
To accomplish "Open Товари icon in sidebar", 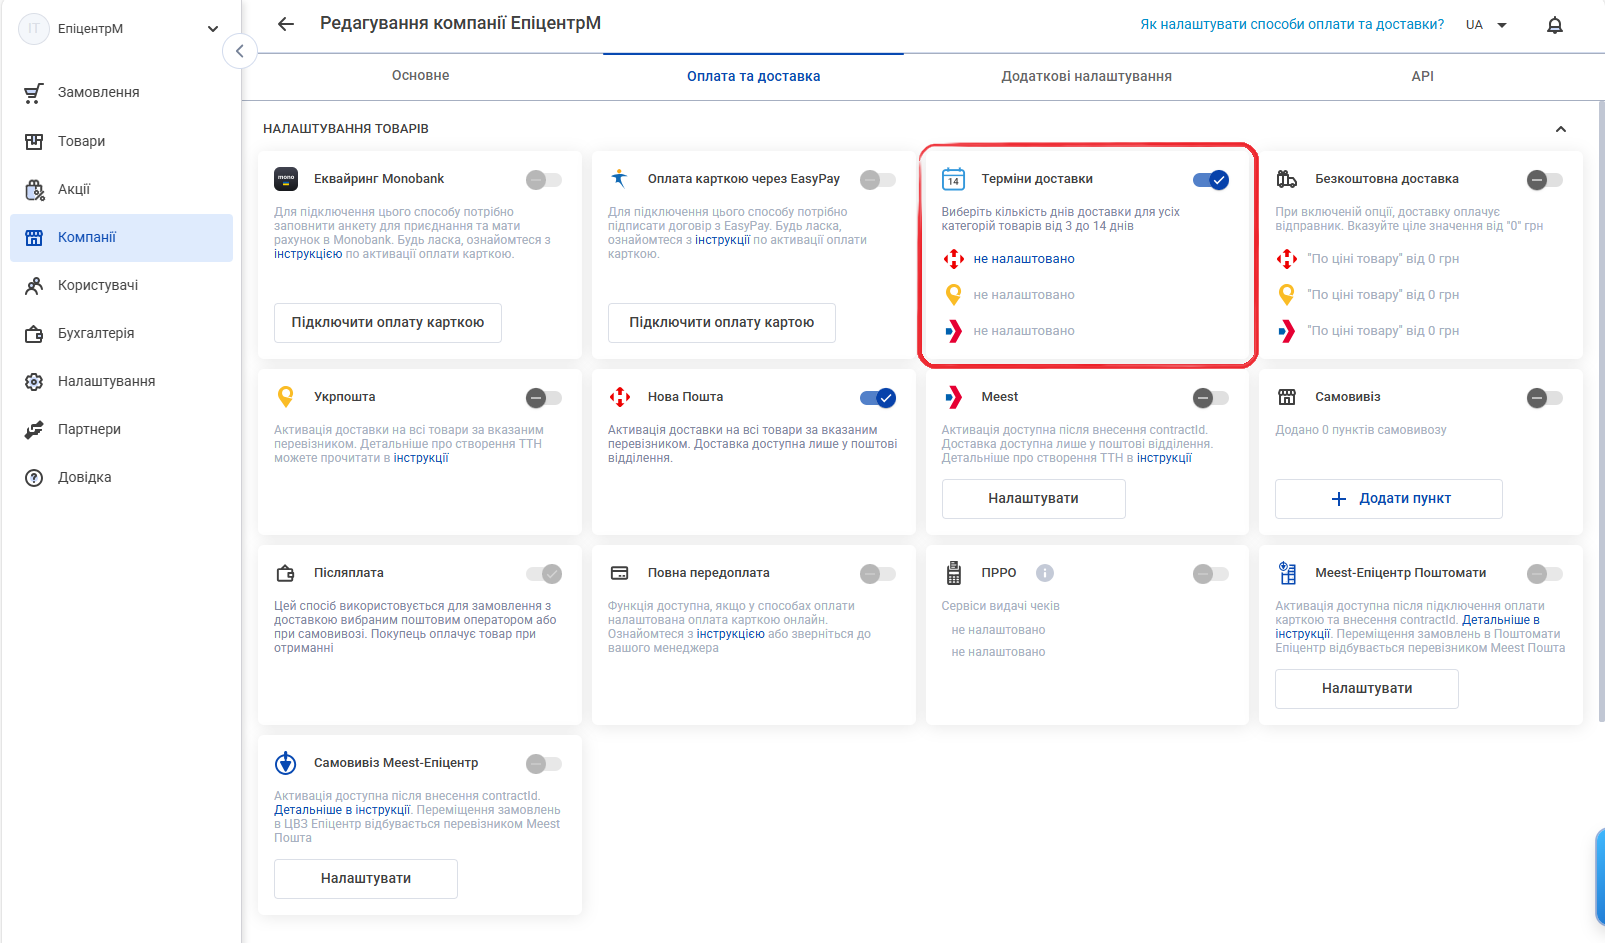I will pos(34,141).
